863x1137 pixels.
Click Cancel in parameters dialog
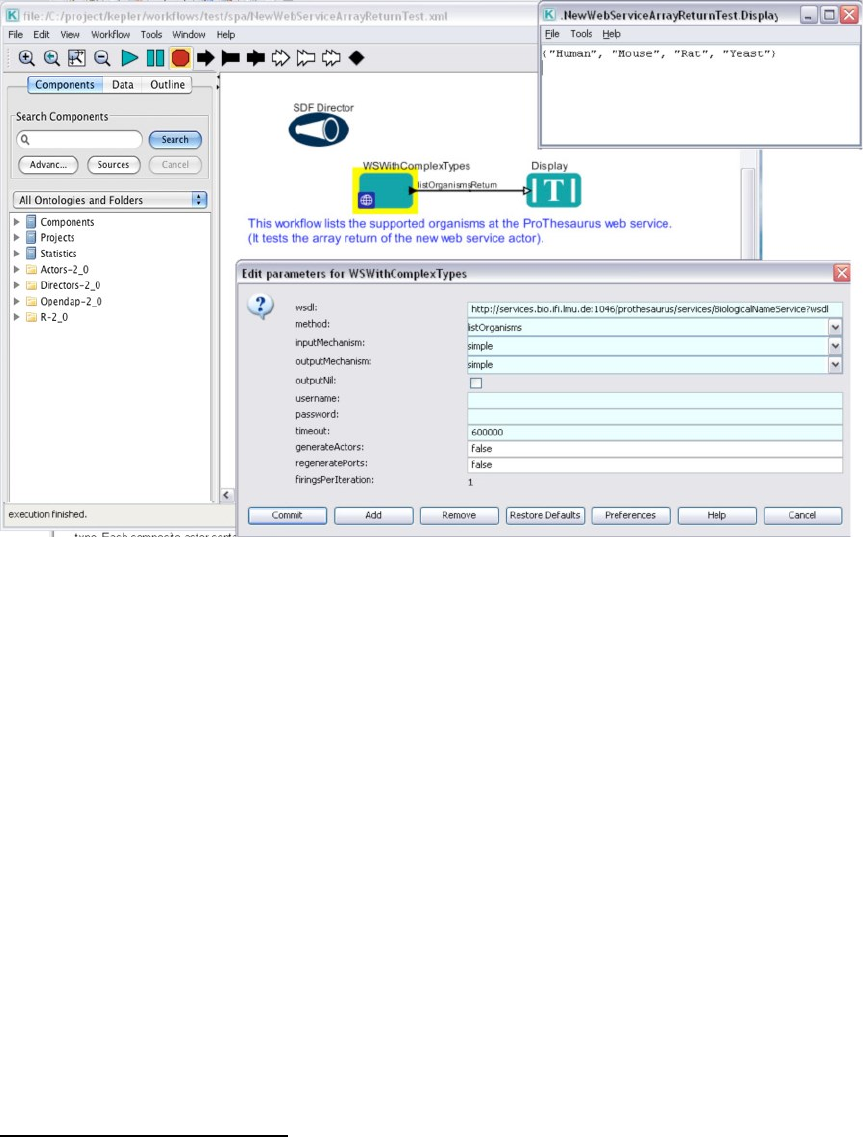[803, 516]
